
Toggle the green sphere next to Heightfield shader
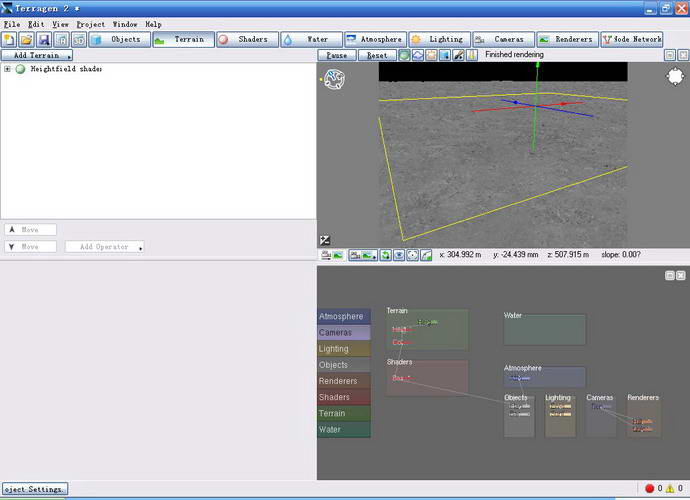tap(20, 69)
